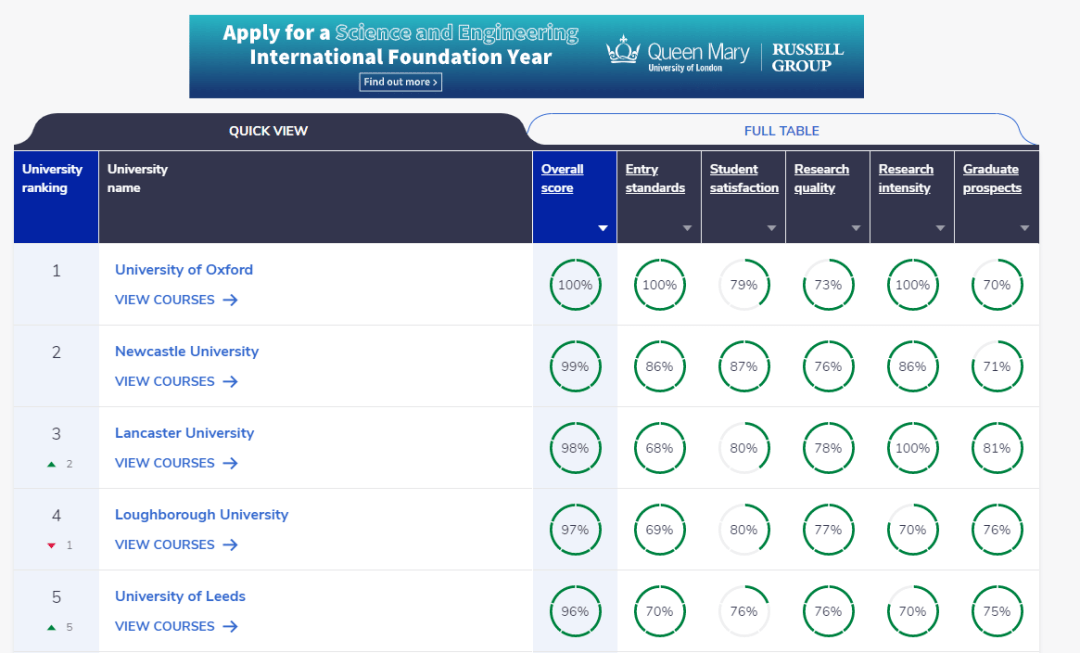
Task: Click Lancaster's 98% overall score ring
Action: (575, 448)
